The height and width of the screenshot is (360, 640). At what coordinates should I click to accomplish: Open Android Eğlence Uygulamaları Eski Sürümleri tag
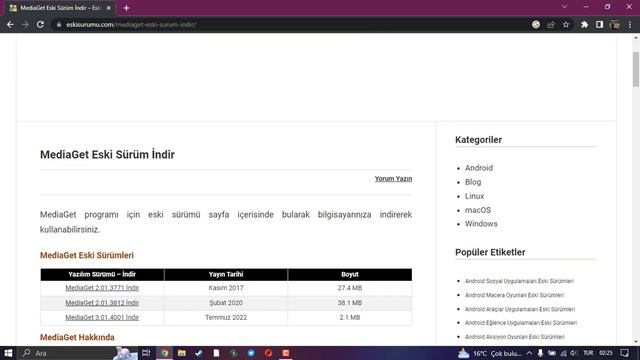(521, 323)
